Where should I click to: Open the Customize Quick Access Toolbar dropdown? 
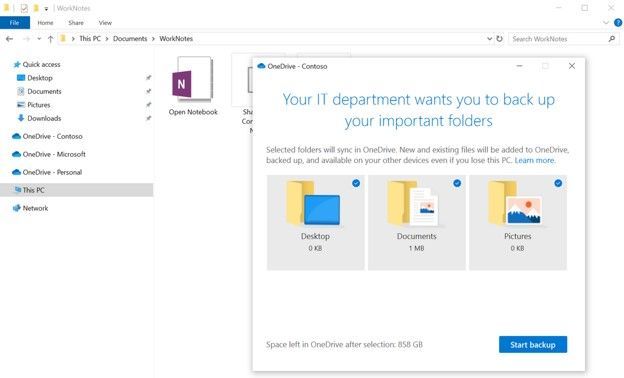pos(46,8)
